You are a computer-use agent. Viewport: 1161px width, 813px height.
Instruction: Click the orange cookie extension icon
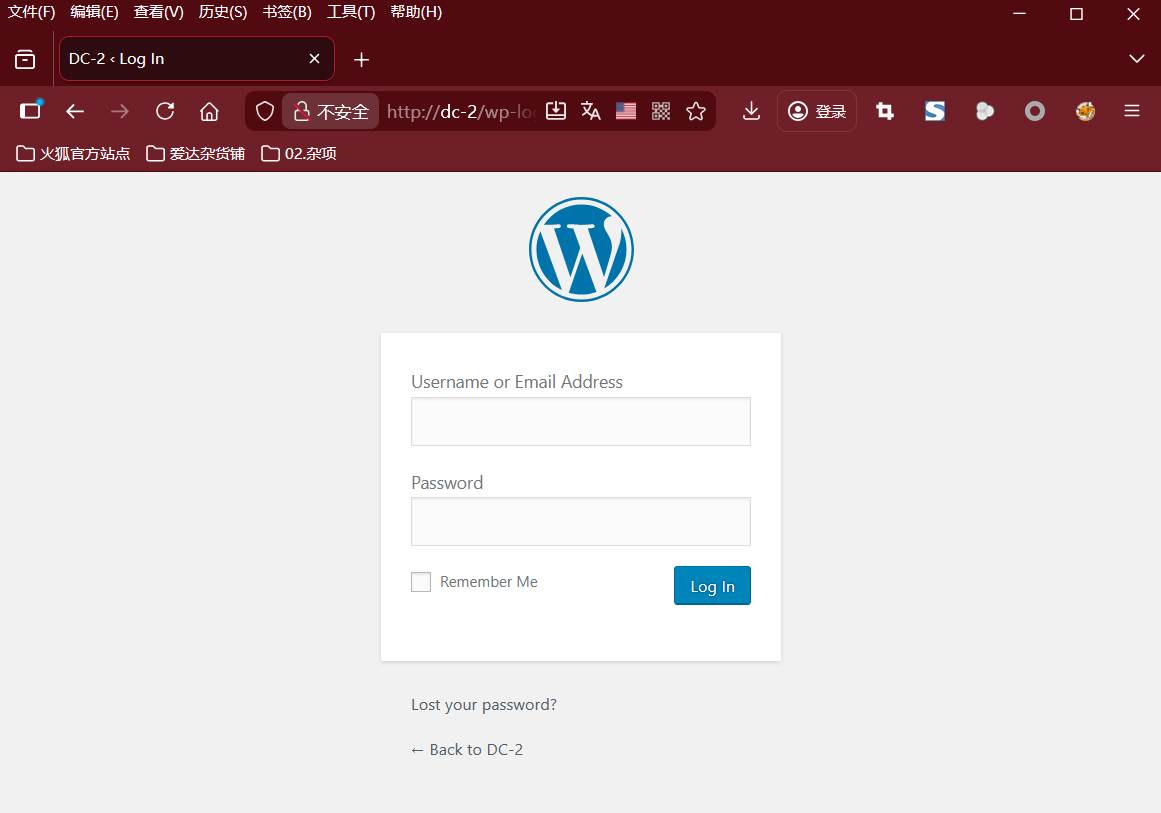[1085, 111]
